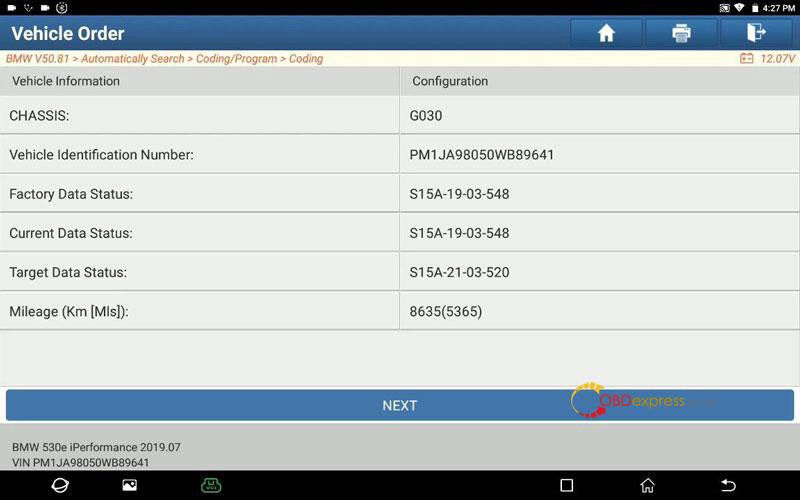Click the 12.07V voltage reading
The image size is (800, 500).
777,58
